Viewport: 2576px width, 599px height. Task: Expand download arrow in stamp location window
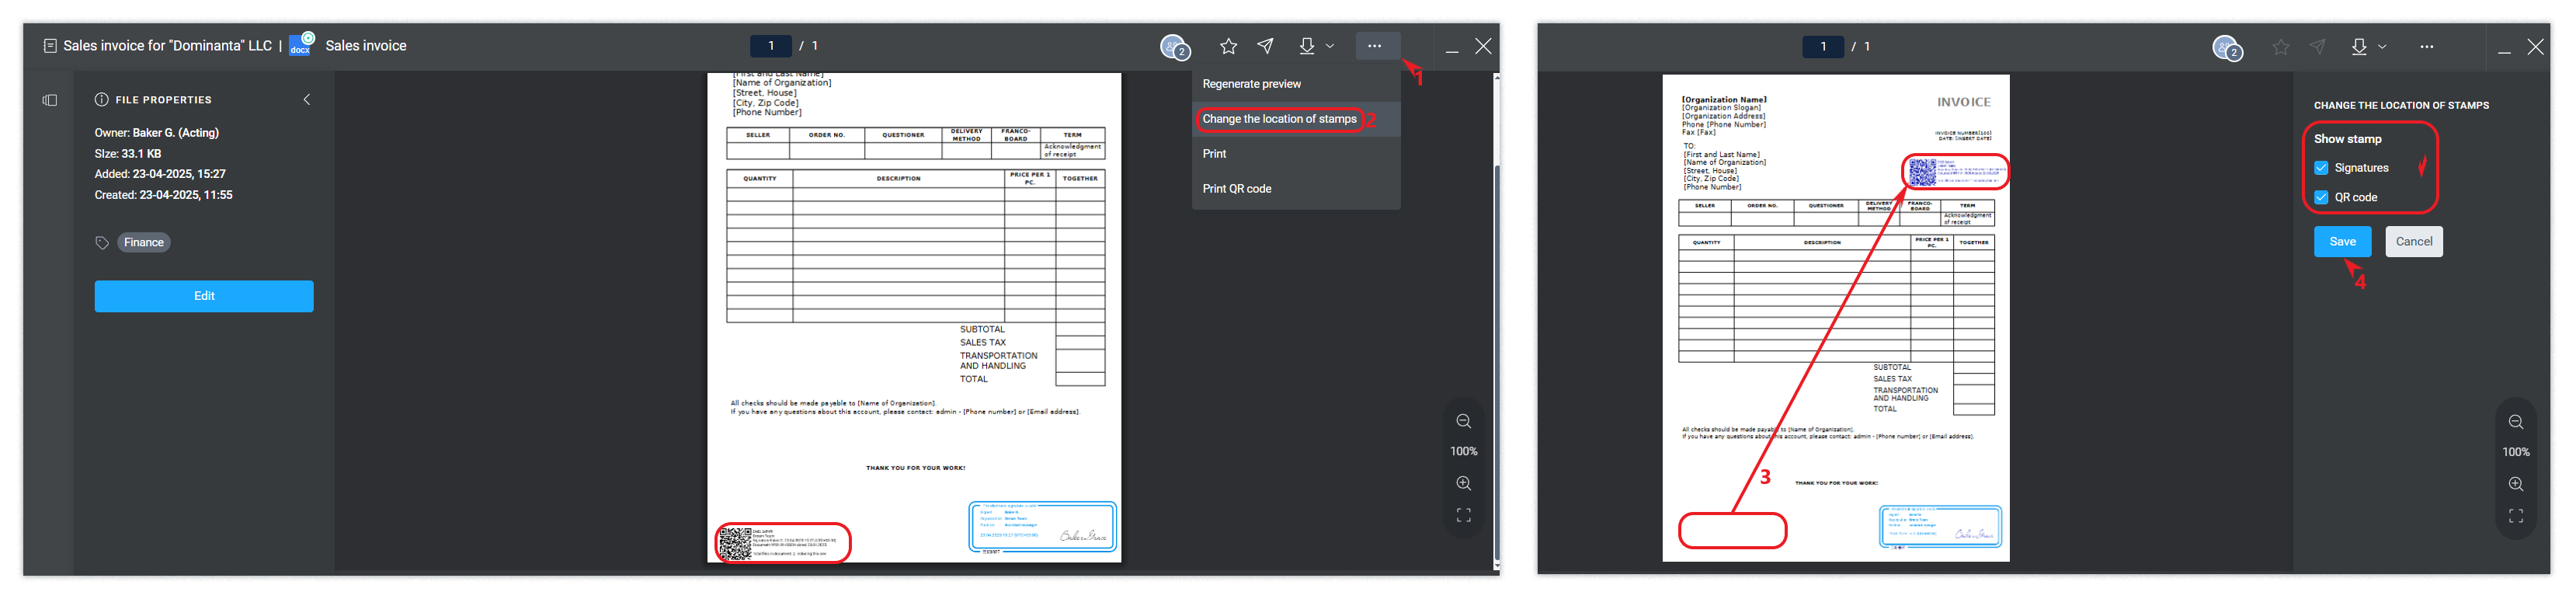[x=2382, y=47]
